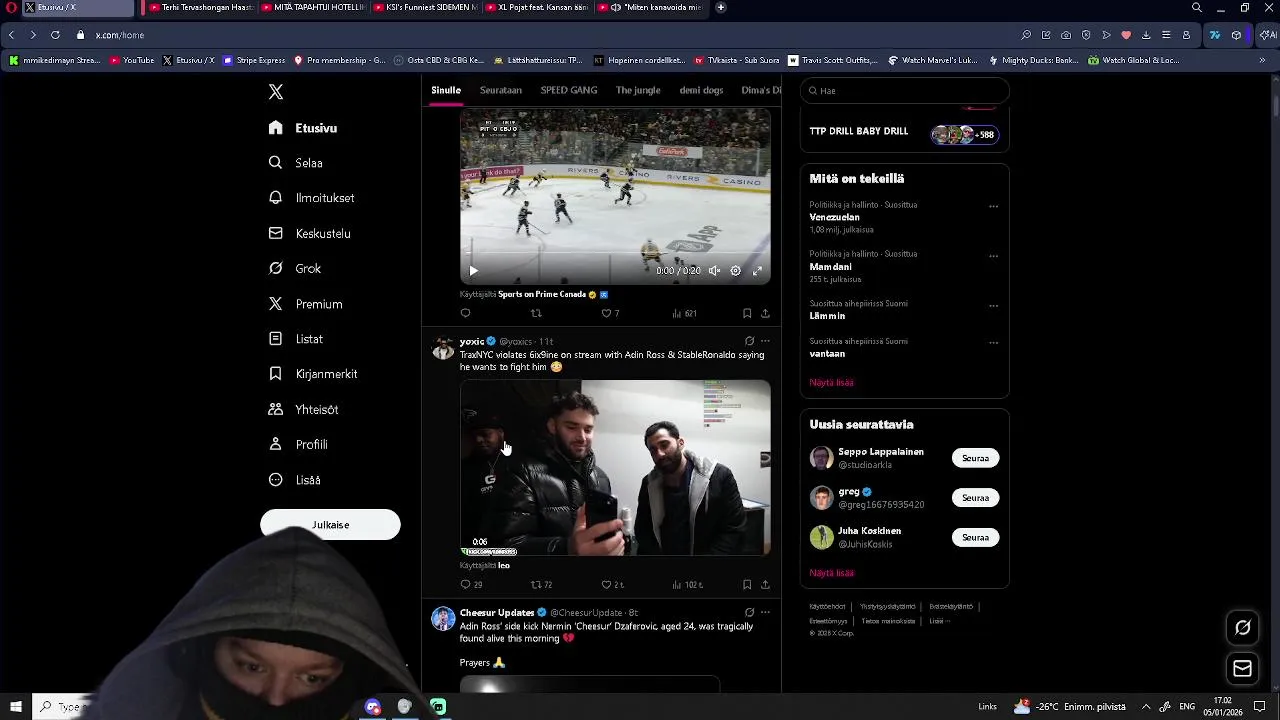
Task: Open Listat in sidebar
Action: 296,339
